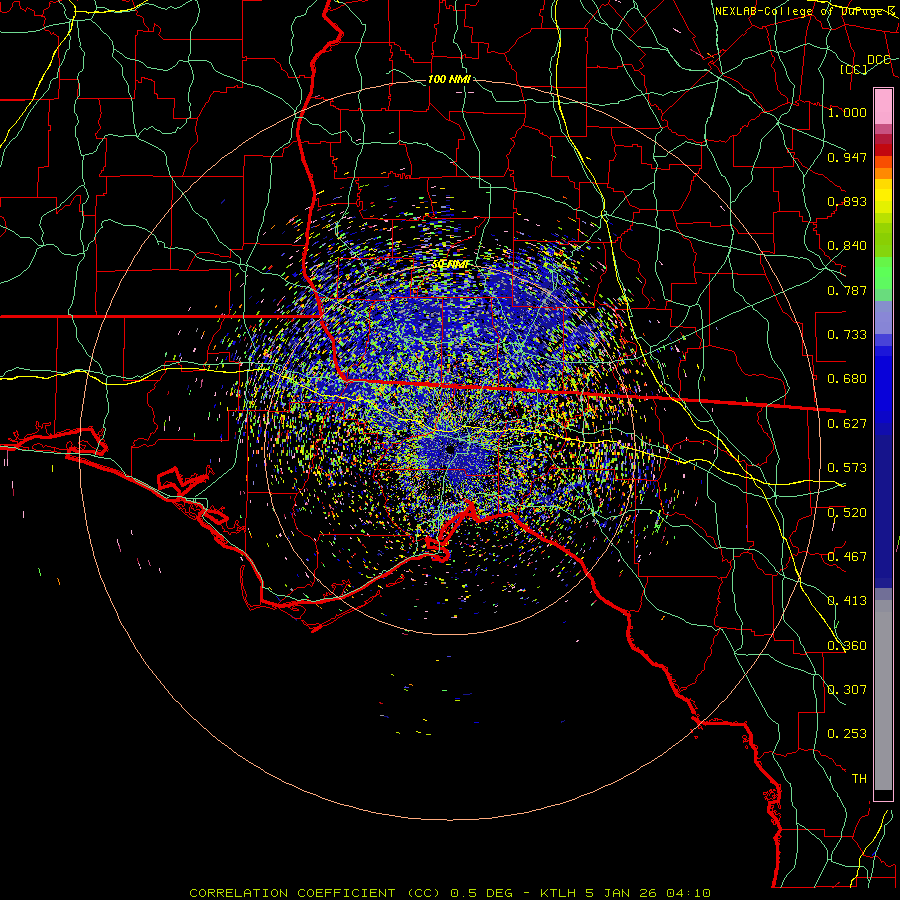Click the 50 NMI range ring label
Viewport: 900px width, 900px height.
[x=451, y=265]
